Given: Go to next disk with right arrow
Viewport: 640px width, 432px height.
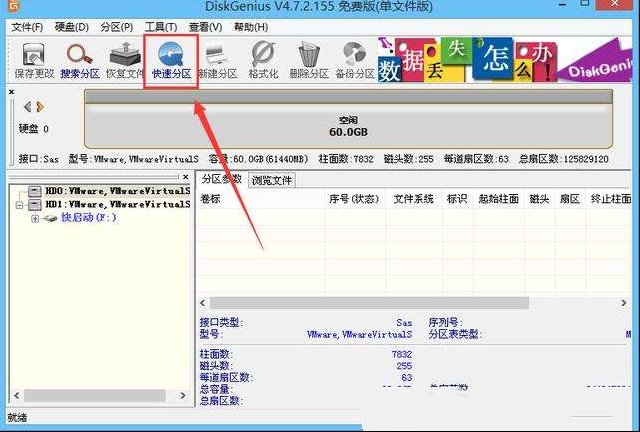Looking at the screenshot, I should [40, 107].
